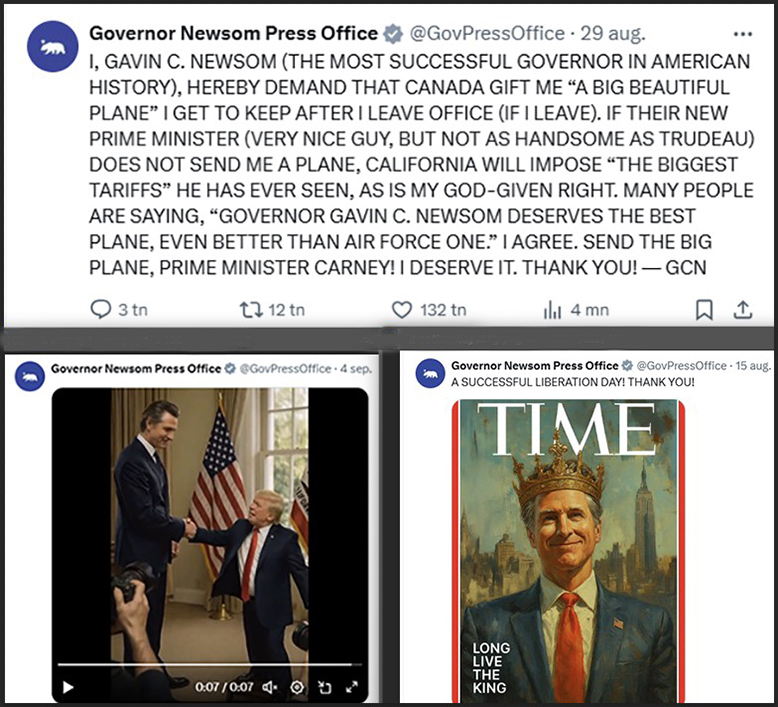The height and width of the screenshot is (707, 778).
Task: Toggle picture-in-picture for the video
Action: 324,687
